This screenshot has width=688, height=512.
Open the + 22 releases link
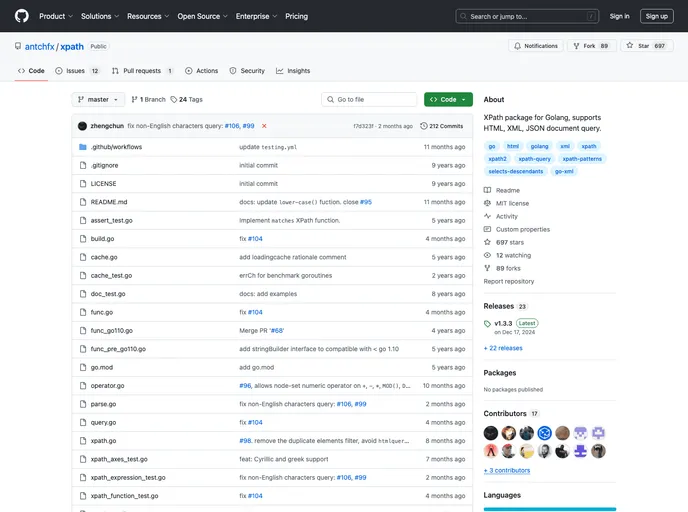tap(503, 348)
